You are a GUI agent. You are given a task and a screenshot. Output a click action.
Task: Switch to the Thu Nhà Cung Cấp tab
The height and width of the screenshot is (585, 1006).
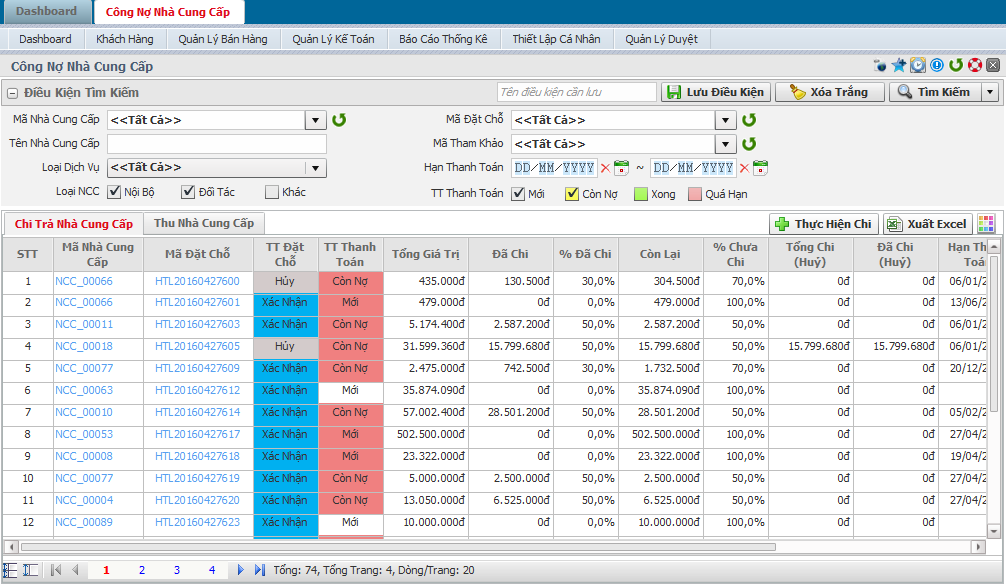(203, 223)
